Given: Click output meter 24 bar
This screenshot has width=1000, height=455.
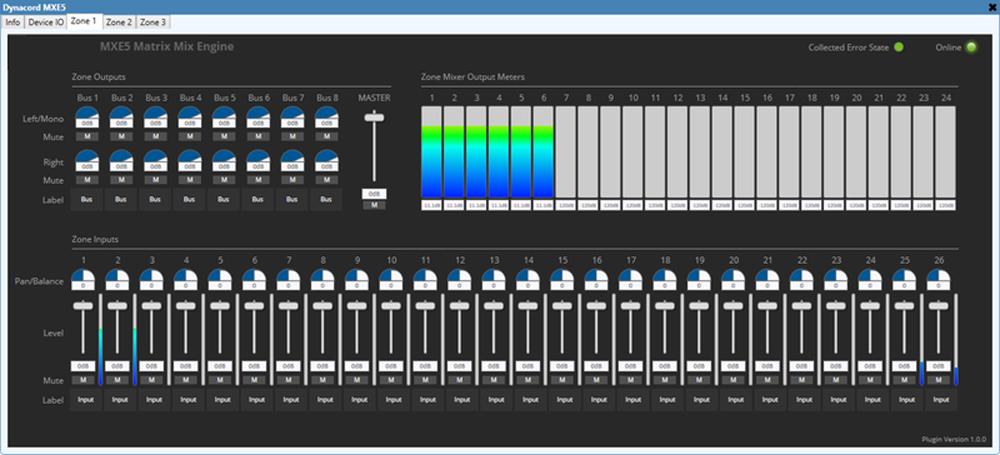Looking at the screenshot, I should [946, 152].
